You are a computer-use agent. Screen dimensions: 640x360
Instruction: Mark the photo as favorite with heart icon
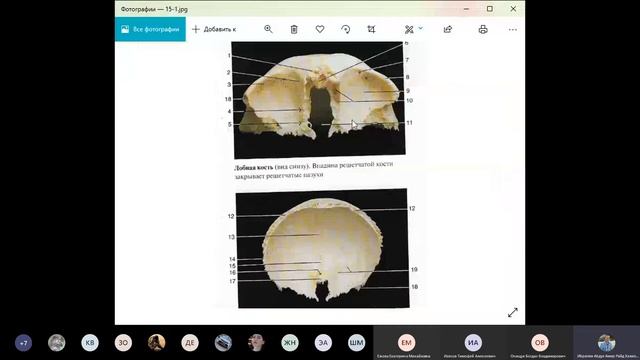click(320, 29)
